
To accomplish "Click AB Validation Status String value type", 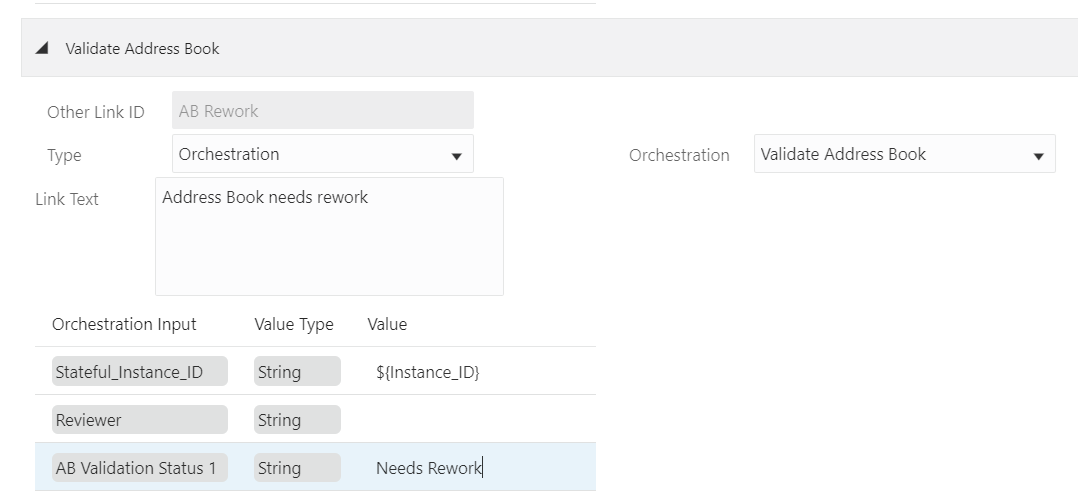I will click(297, 468).
